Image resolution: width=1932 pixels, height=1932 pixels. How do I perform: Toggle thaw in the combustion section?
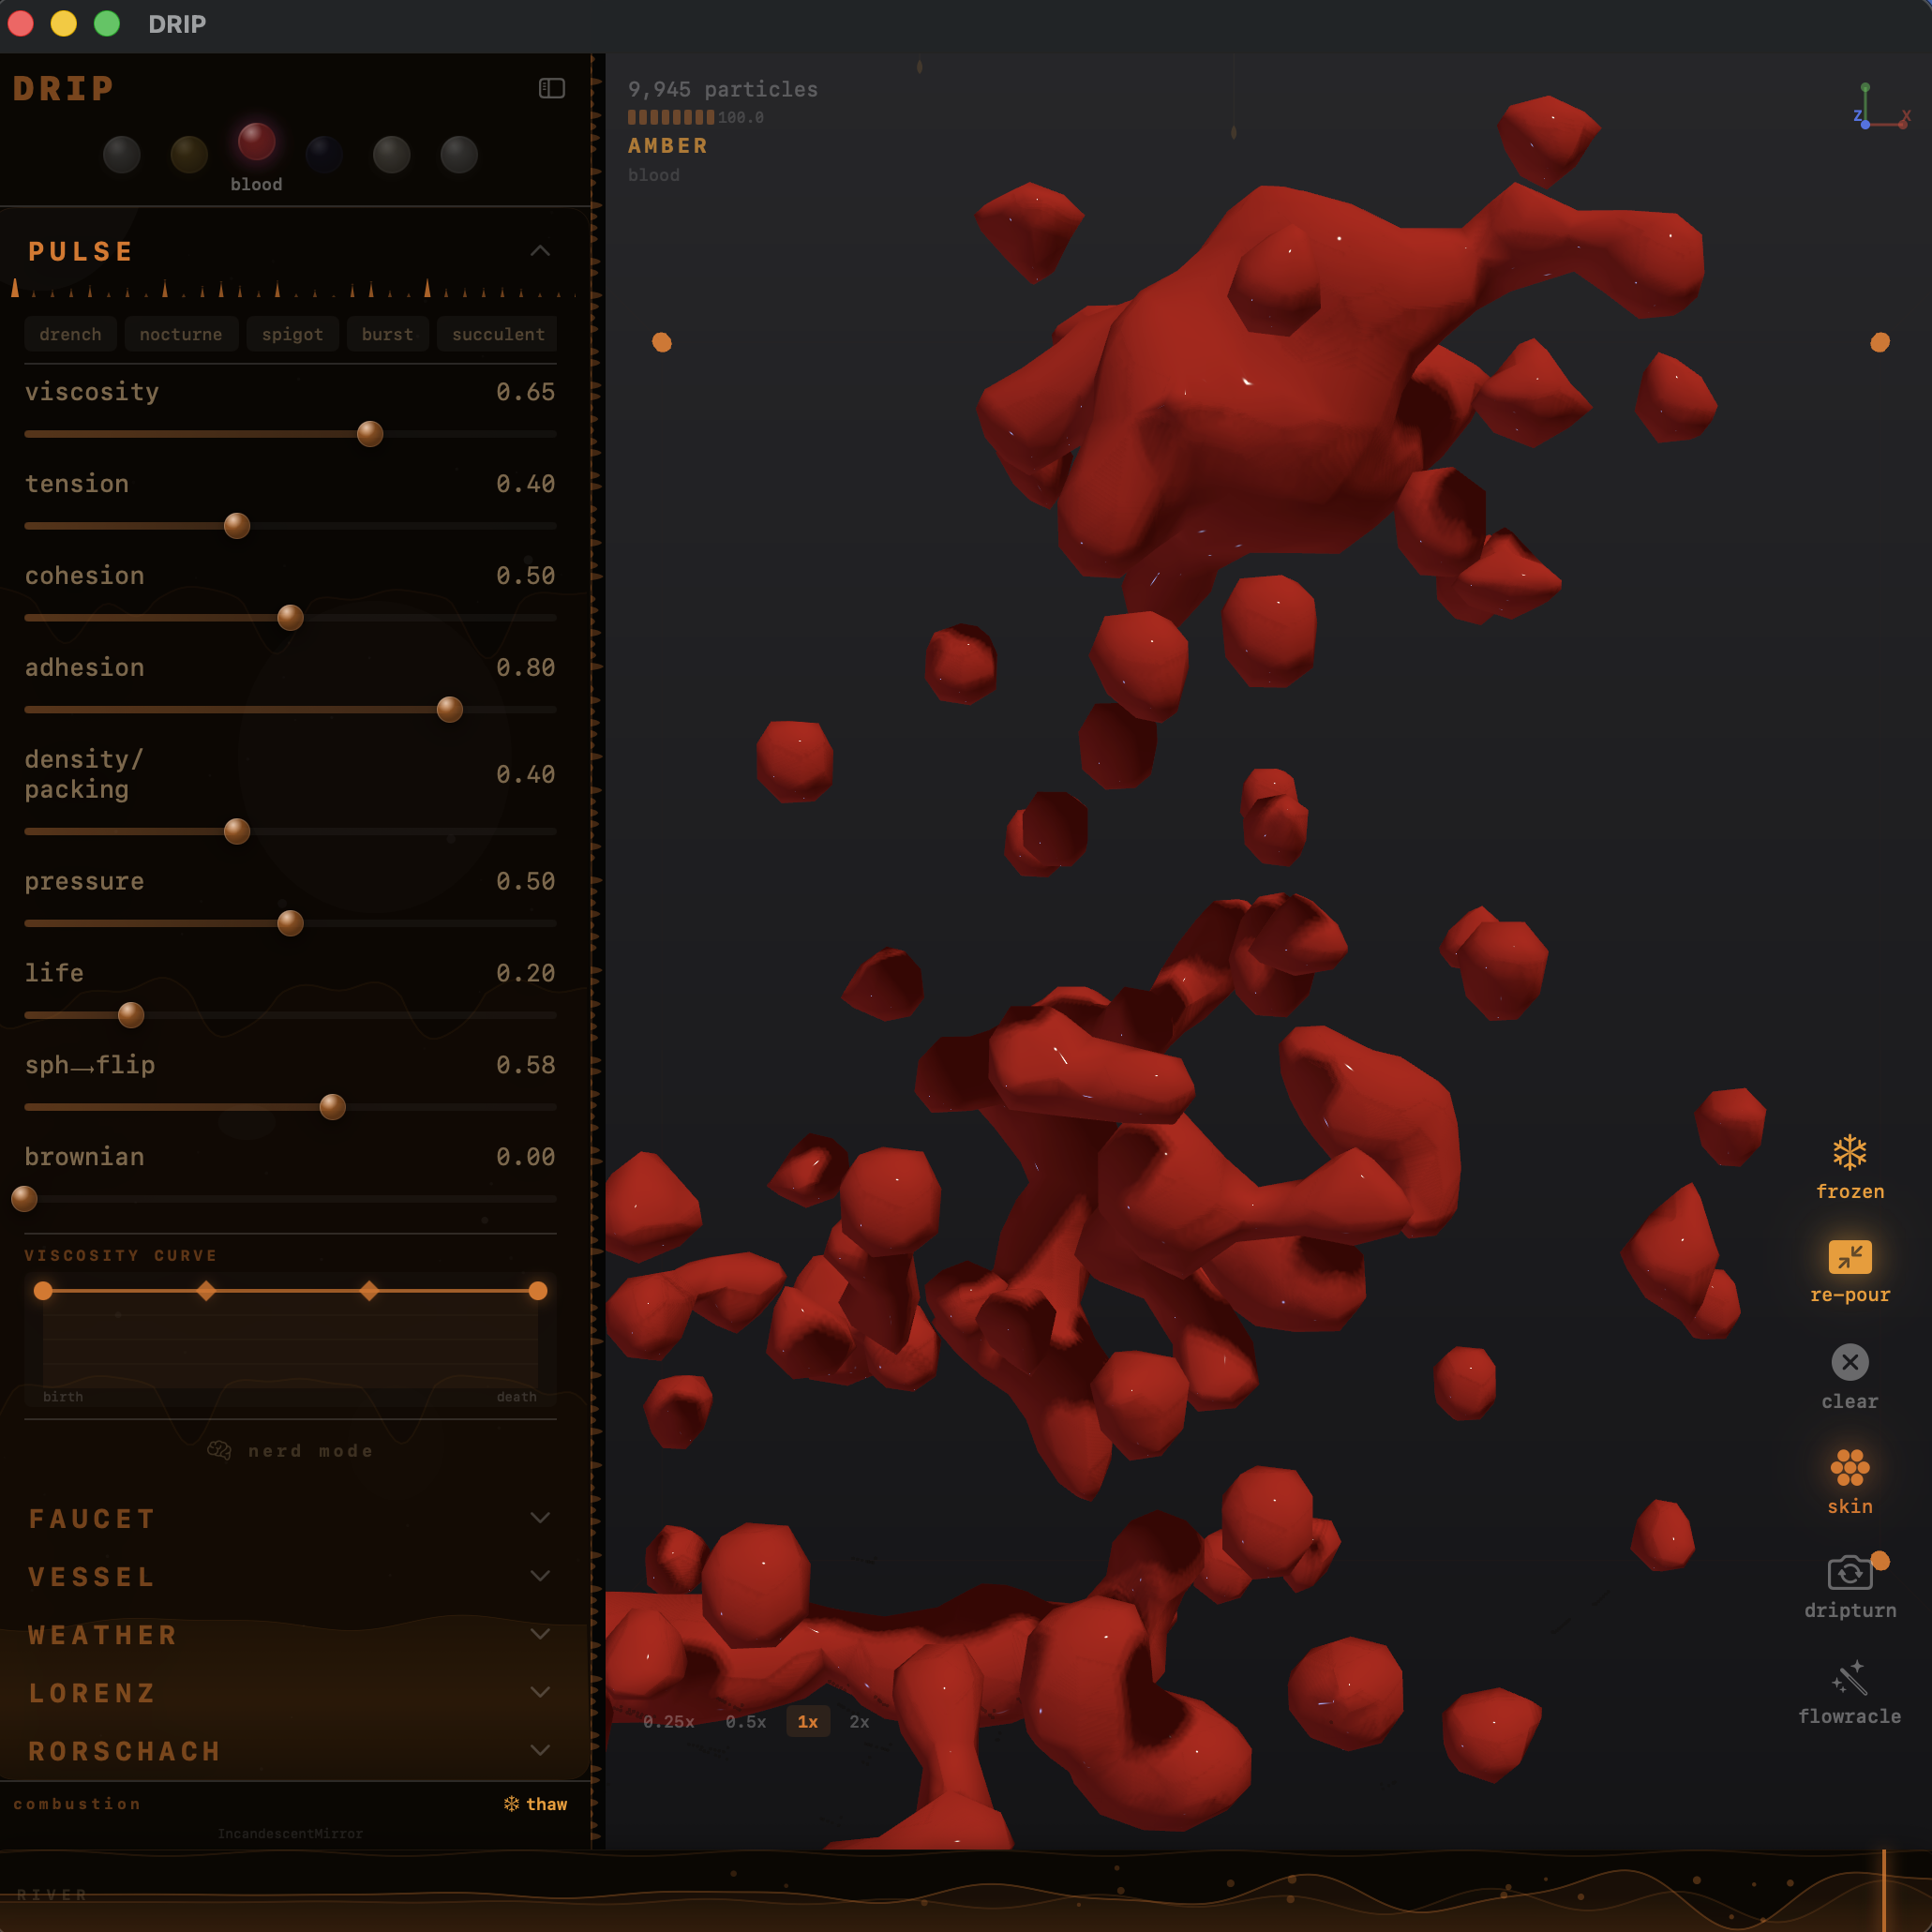(x=536, y=1803)
